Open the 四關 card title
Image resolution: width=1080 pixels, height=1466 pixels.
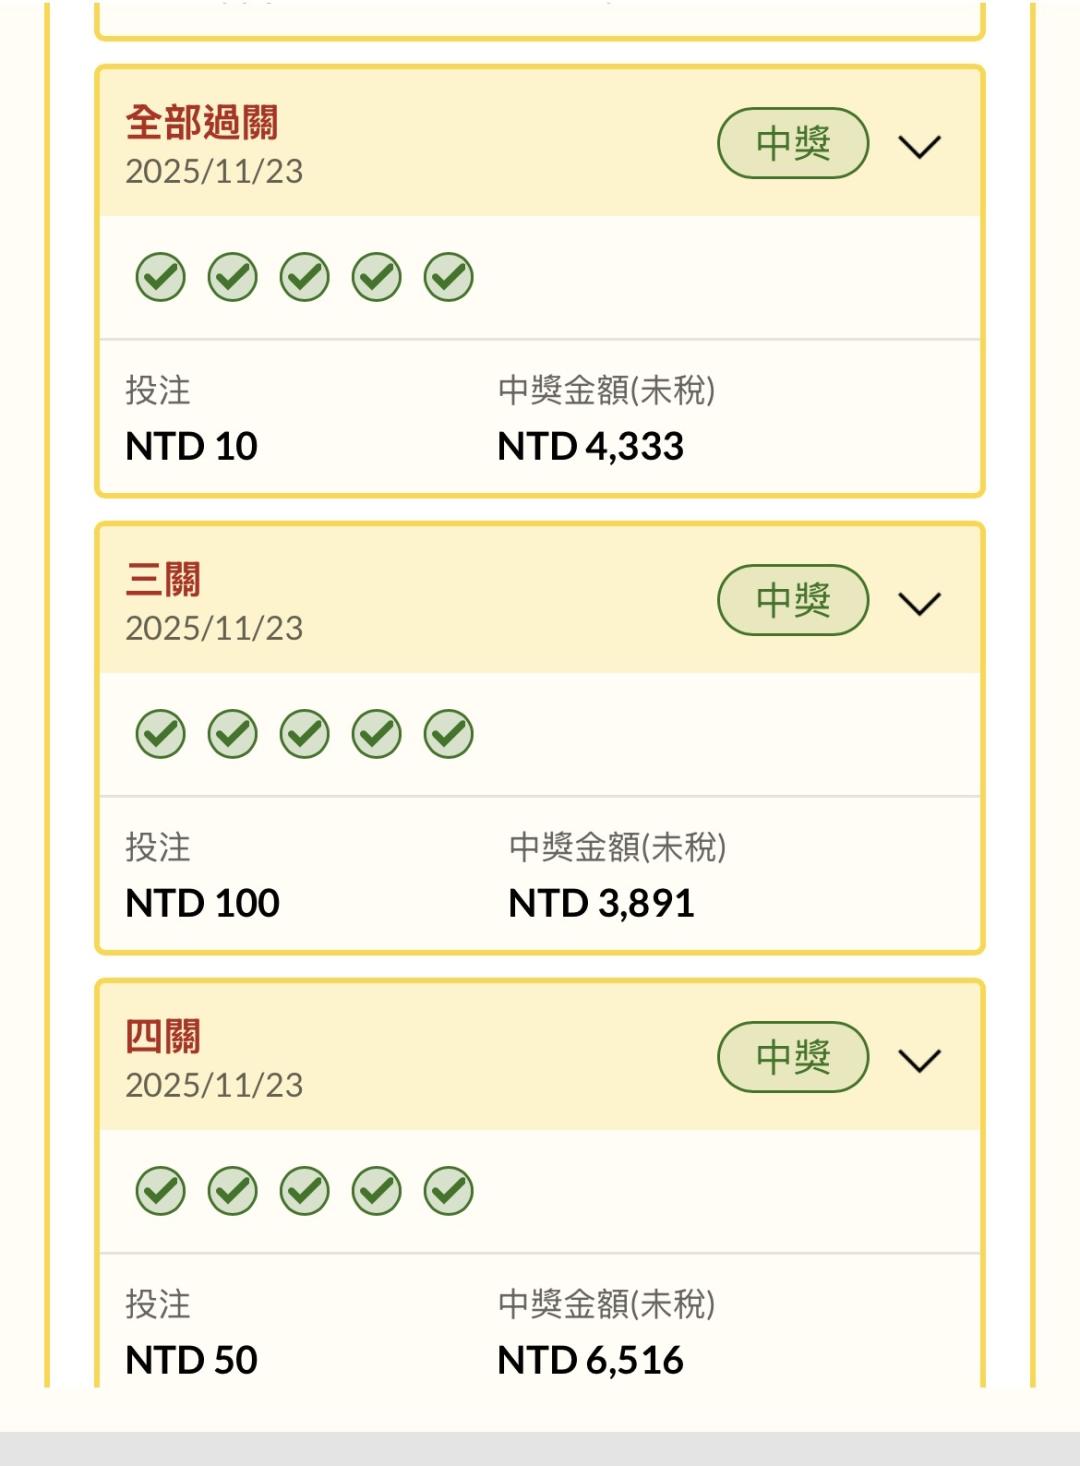pos(163,1037)
